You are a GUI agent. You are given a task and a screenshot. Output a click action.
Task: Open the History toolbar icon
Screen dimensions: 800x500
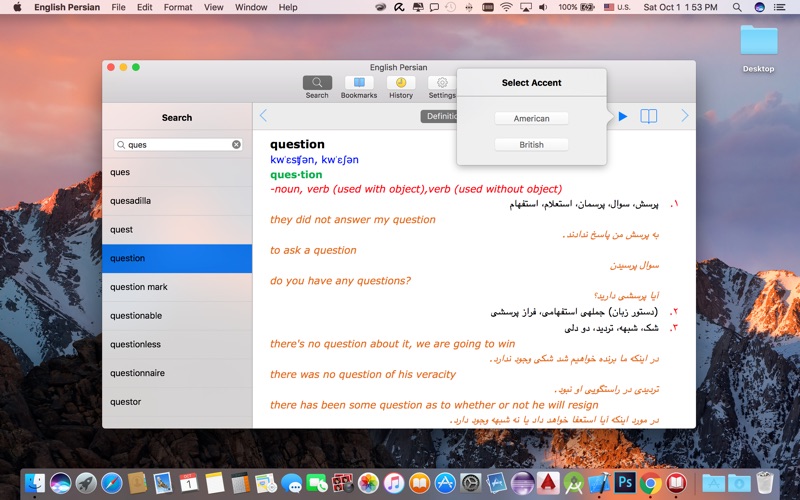click(401, 83)
